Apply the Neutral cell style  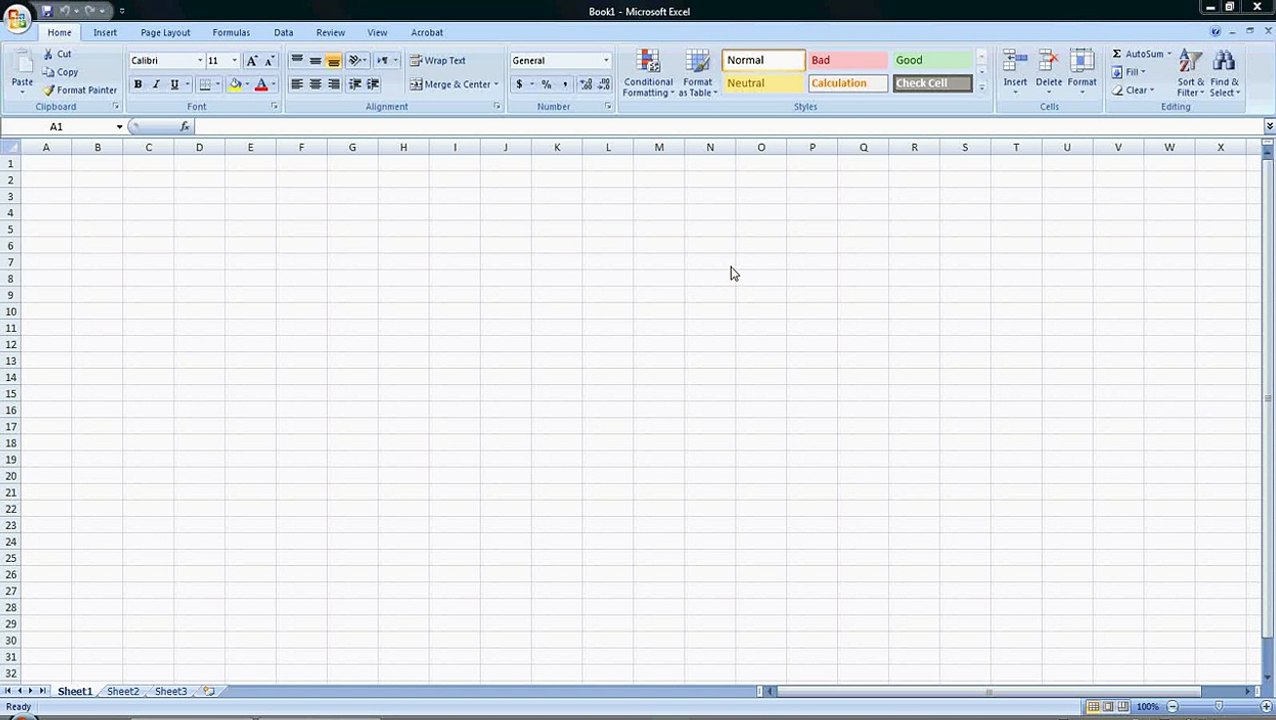coord(764,83)
